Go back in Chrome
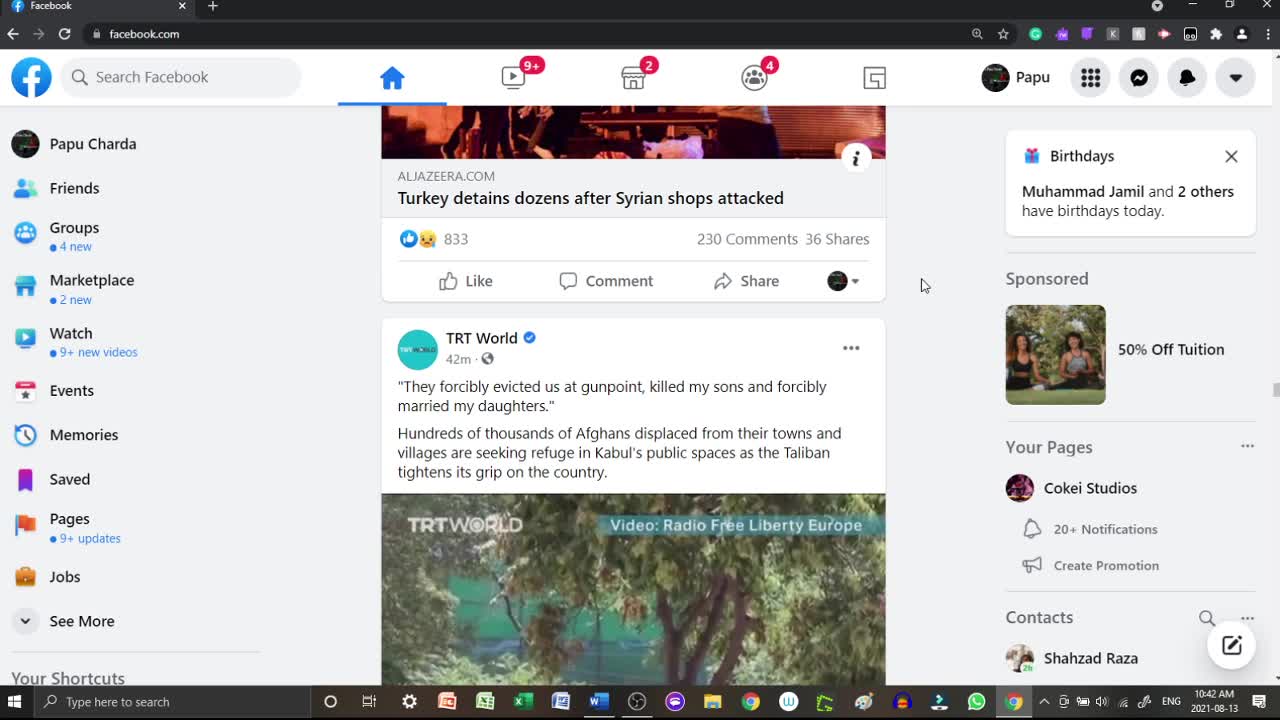This screenshot has width=1280, height=720. (13, 34)
